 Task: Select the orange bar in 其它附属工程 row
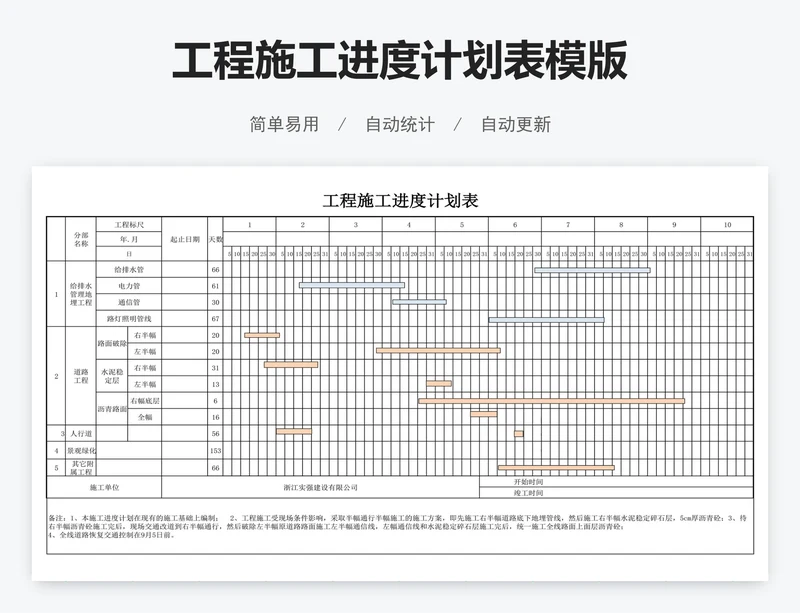(x=556, y=468)
